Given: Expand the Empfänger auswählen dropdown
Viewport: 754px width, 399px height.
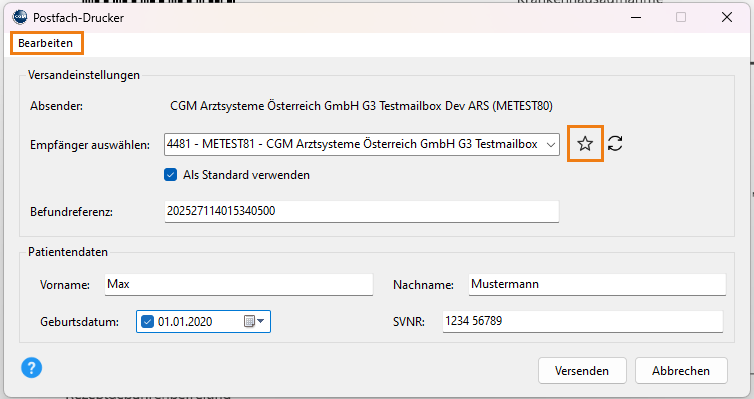Looking at the screenshot, I should [x=551, y=144].
